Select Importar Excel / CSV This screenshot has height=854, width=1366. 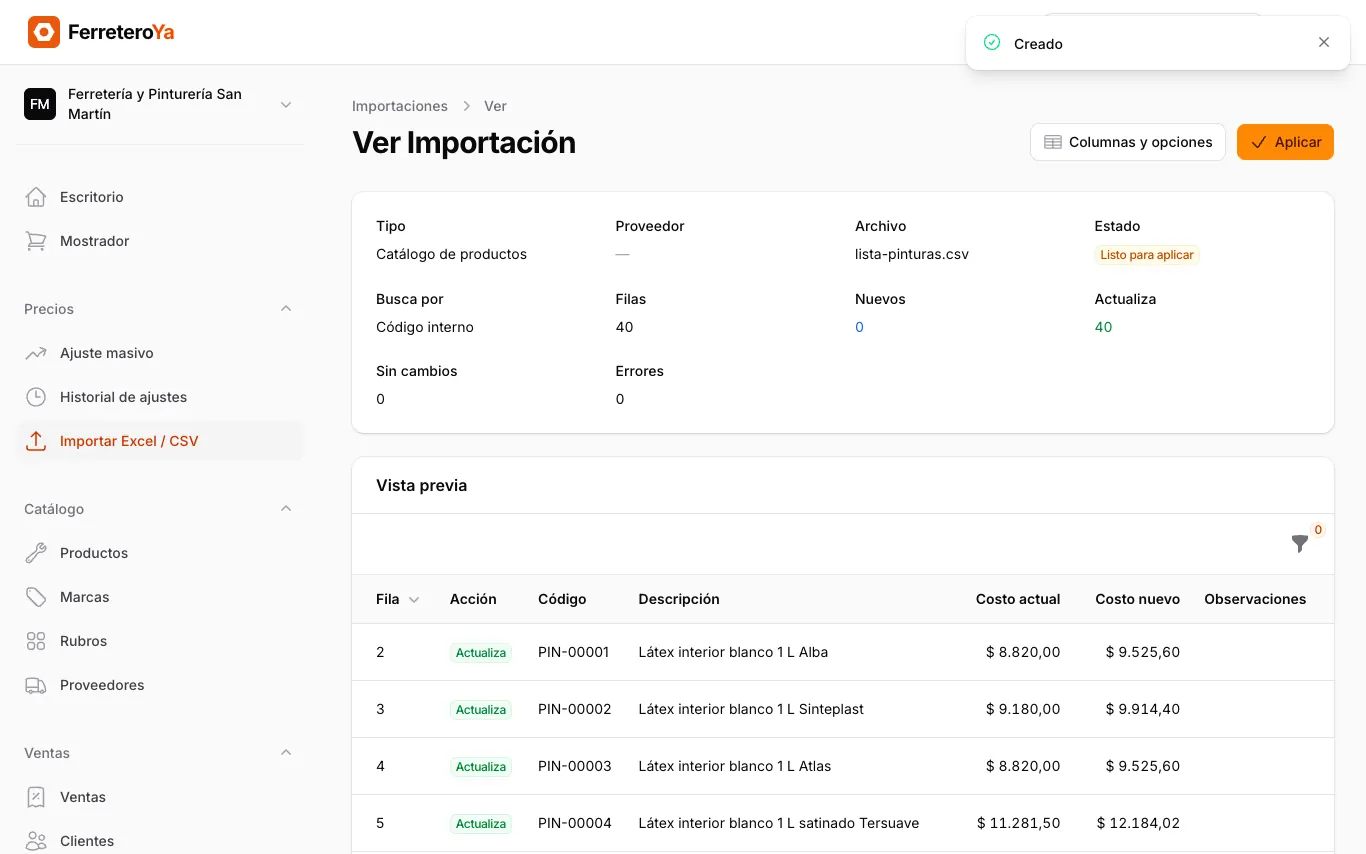point(160,441)
